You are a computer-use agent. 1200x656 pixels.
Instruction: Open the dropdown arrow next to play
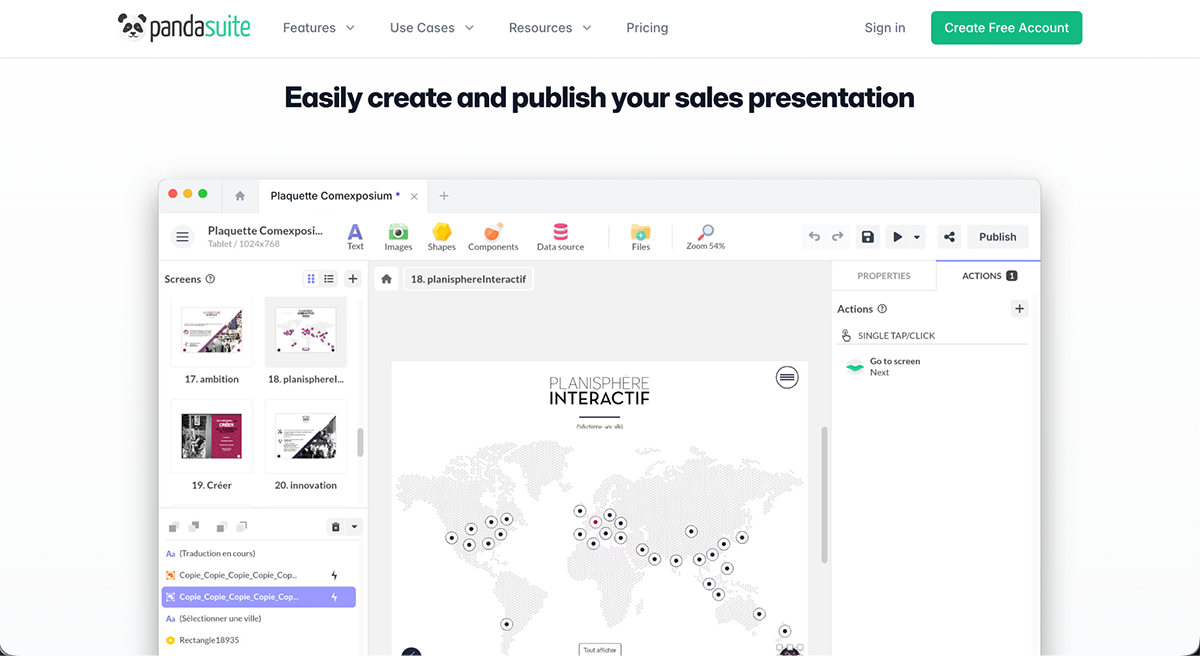click(x=917, y=237)
